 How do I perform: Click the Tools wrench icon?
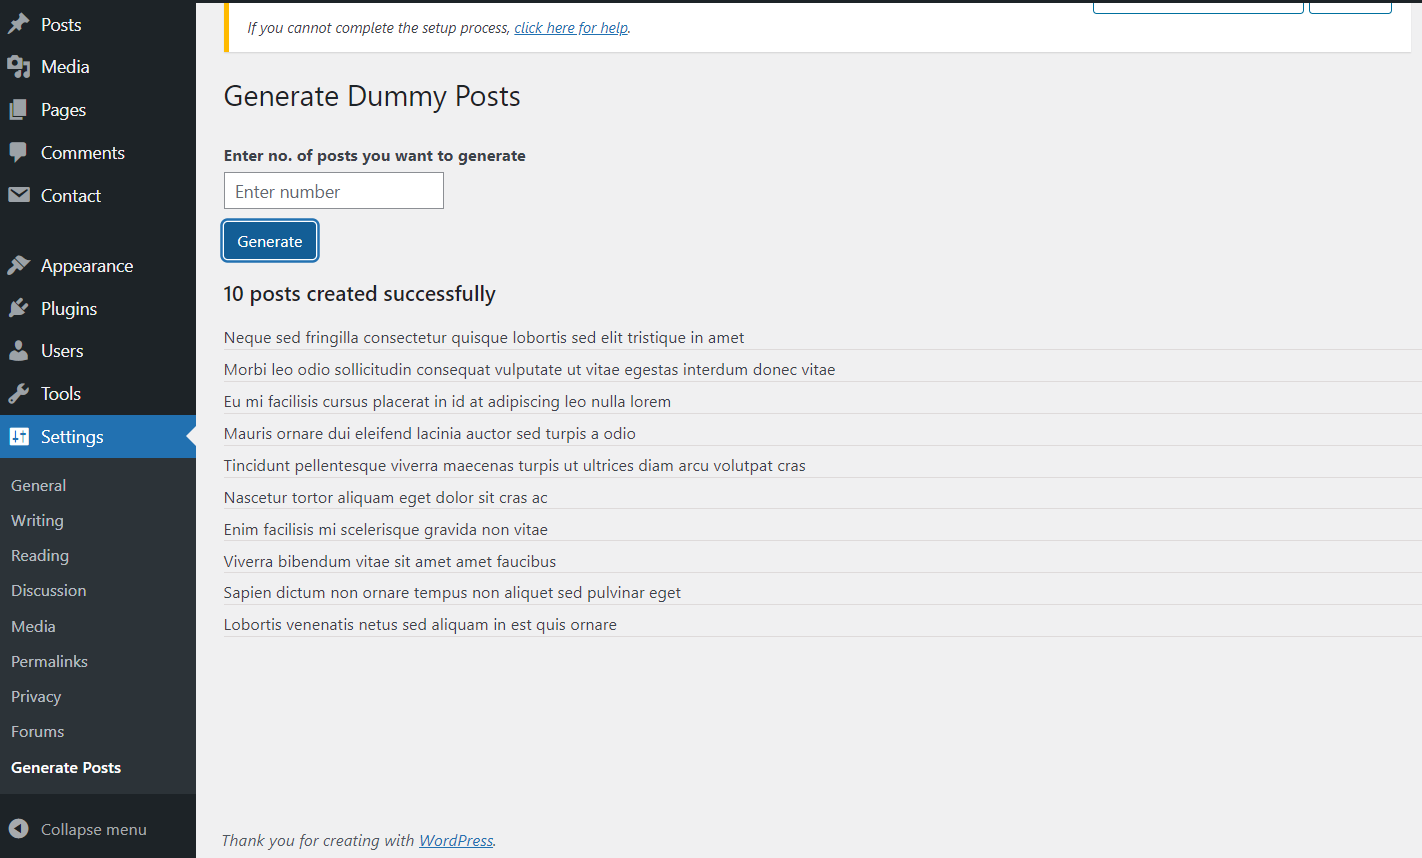click(18, 393)
